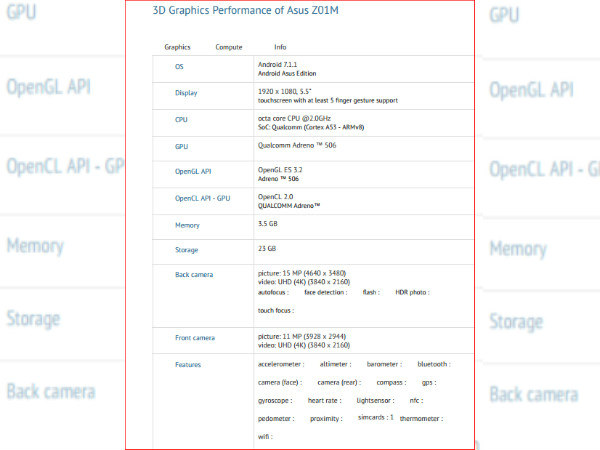Click the '3.5 GB' memory value

(267, 223)
